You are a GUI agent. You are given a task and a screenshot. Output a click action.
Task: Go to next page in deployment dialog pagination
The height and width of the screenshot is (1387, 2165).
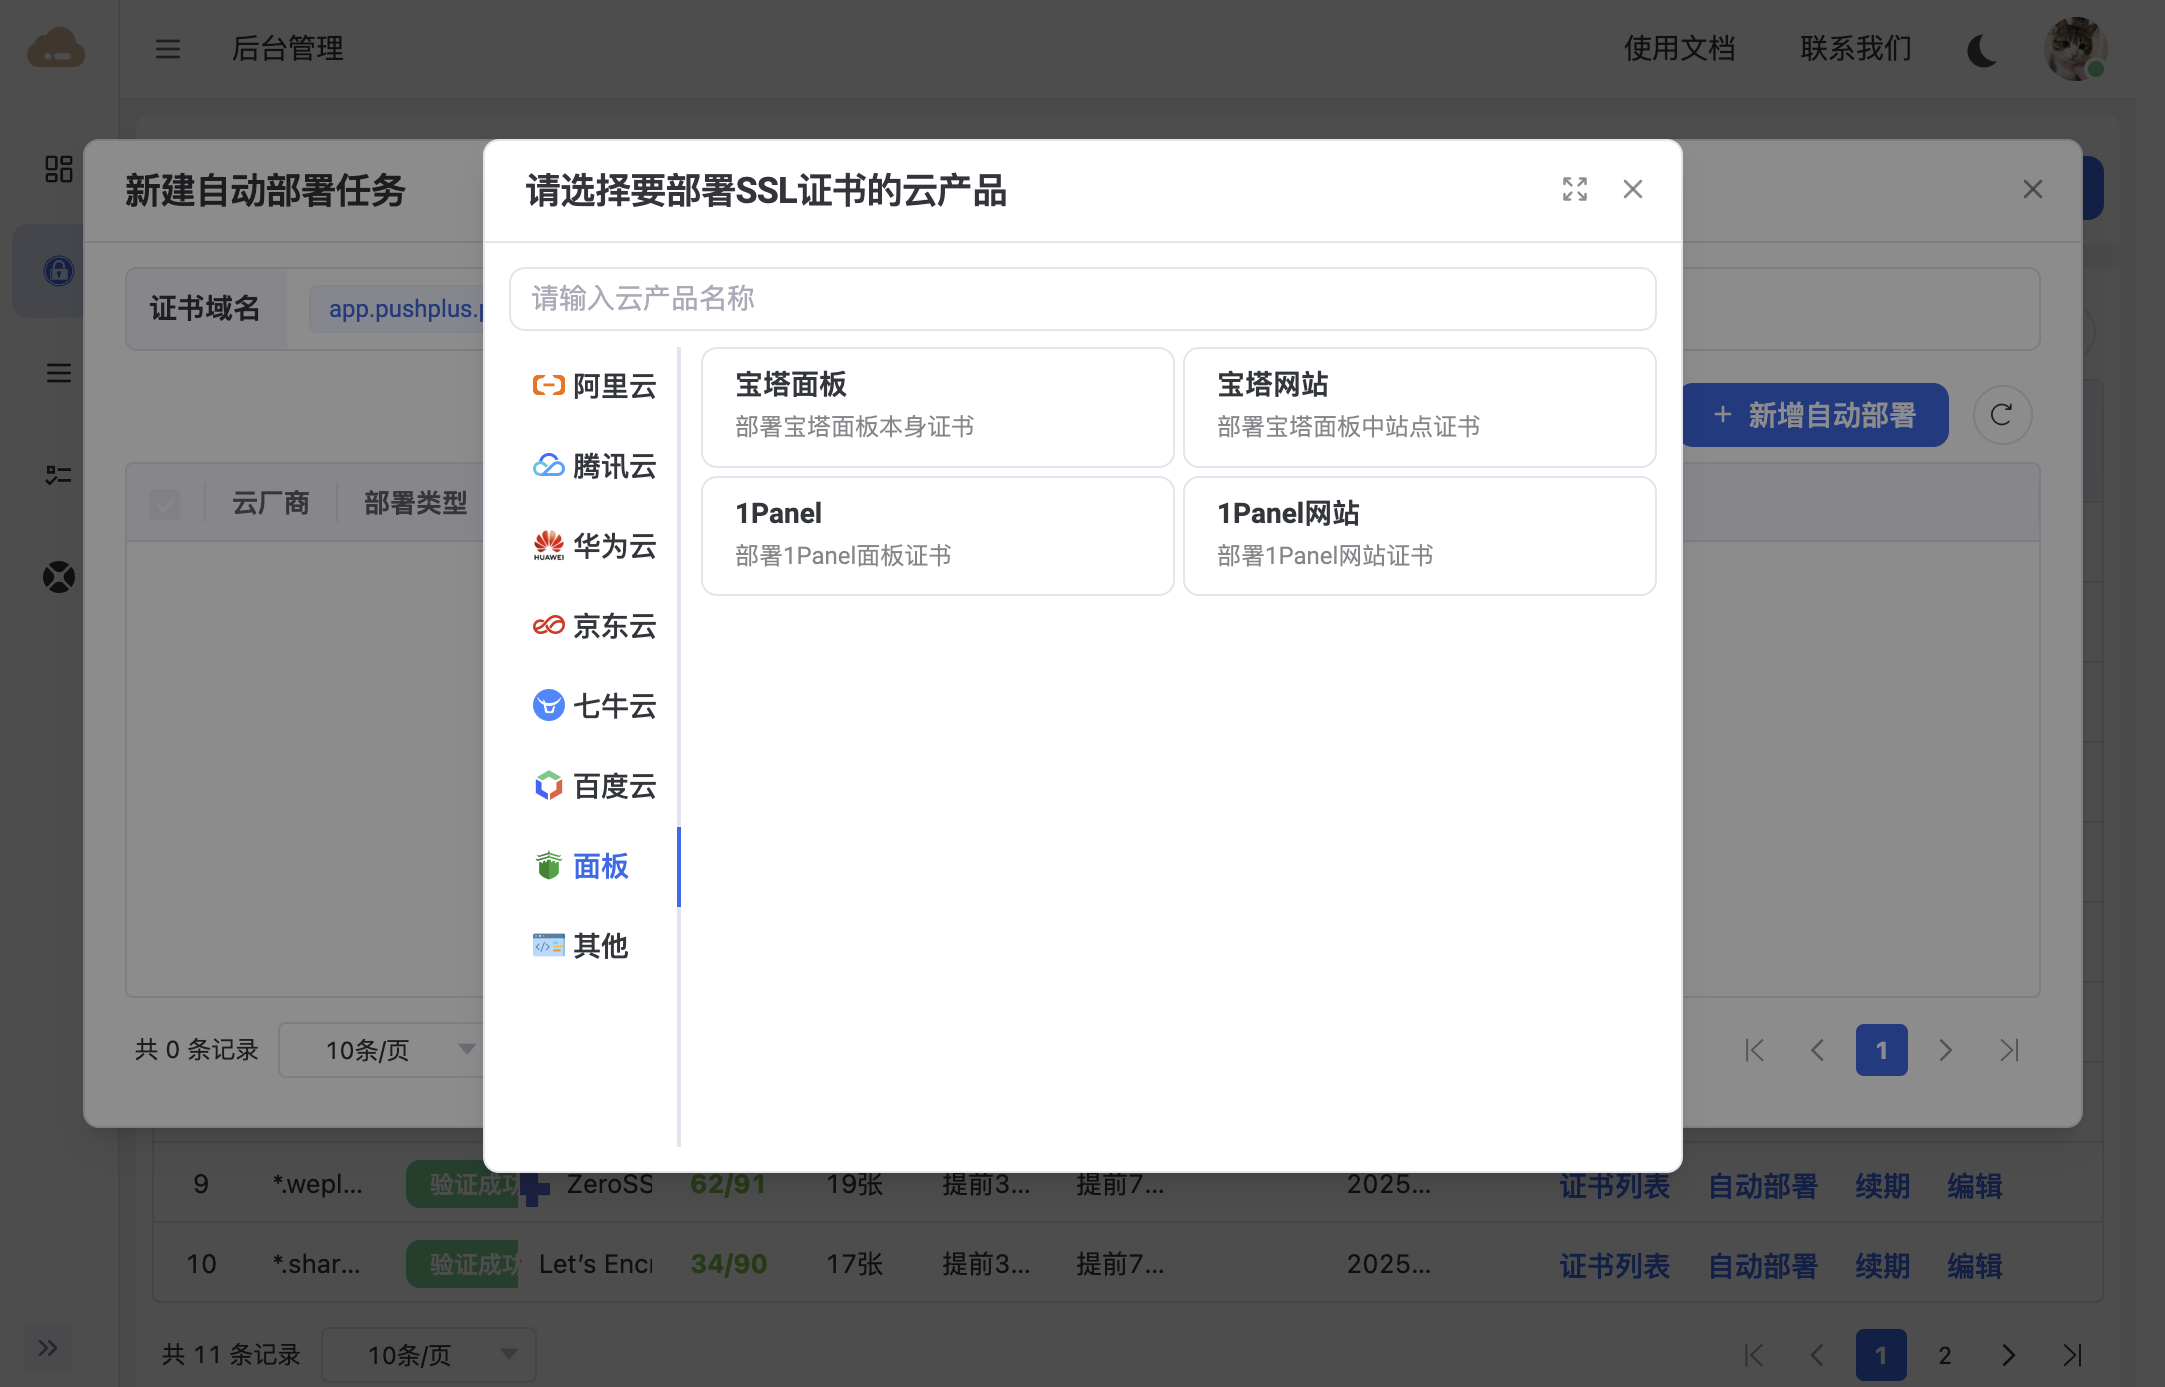point(1945,1050)
